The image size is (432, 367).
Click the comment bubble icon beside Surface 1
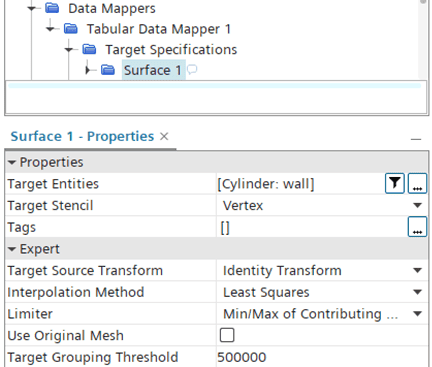coord(192,70)
